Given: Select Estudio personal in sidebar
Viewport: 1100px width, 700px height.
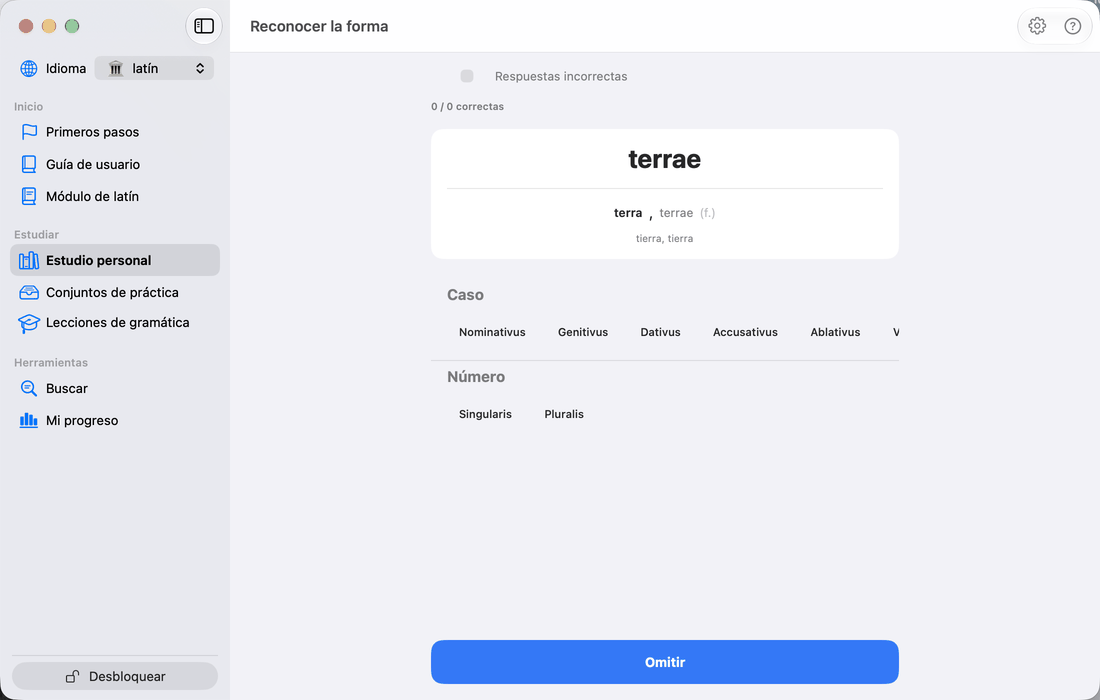Looking at the screenshot, I should tap(115, 260).
